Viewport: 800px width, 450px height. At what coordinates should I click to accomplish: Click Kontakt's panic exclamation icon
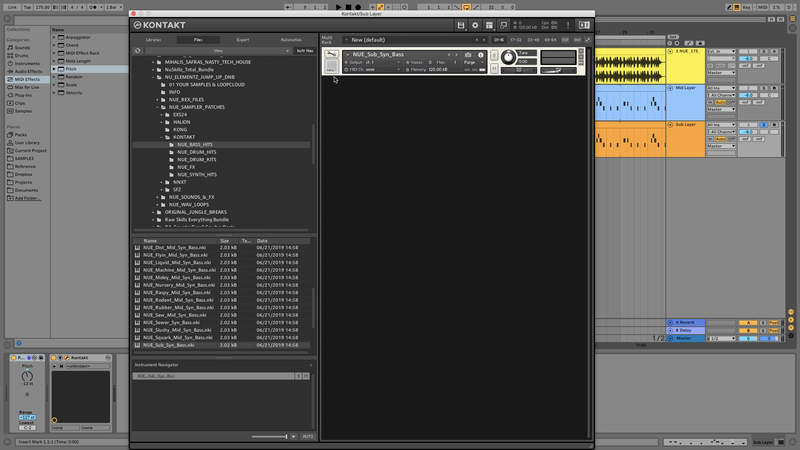pos(568,25)
